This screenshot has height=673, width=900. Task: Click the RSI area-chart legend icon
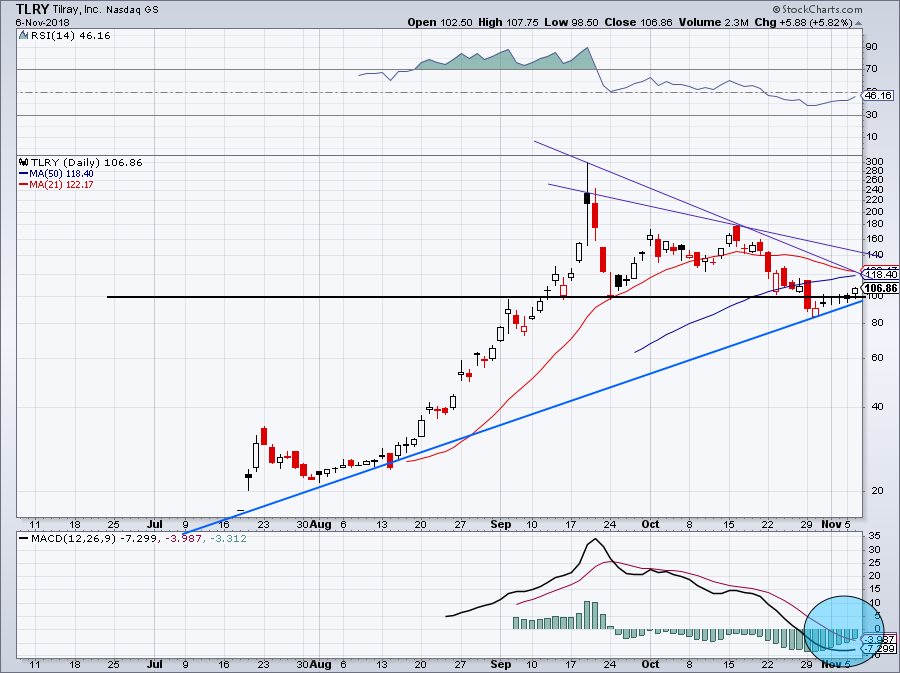24,35
